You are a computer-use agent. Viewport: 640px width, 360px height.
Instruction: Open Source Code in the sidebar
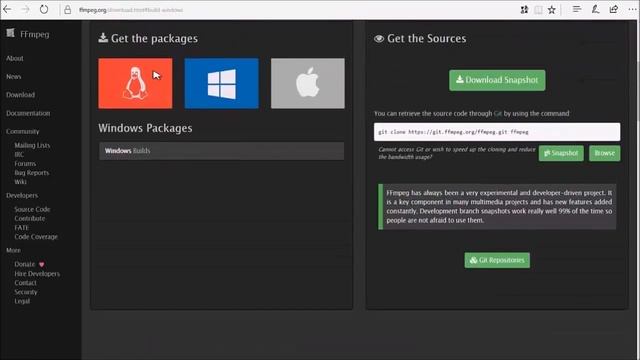coord(32,209)
